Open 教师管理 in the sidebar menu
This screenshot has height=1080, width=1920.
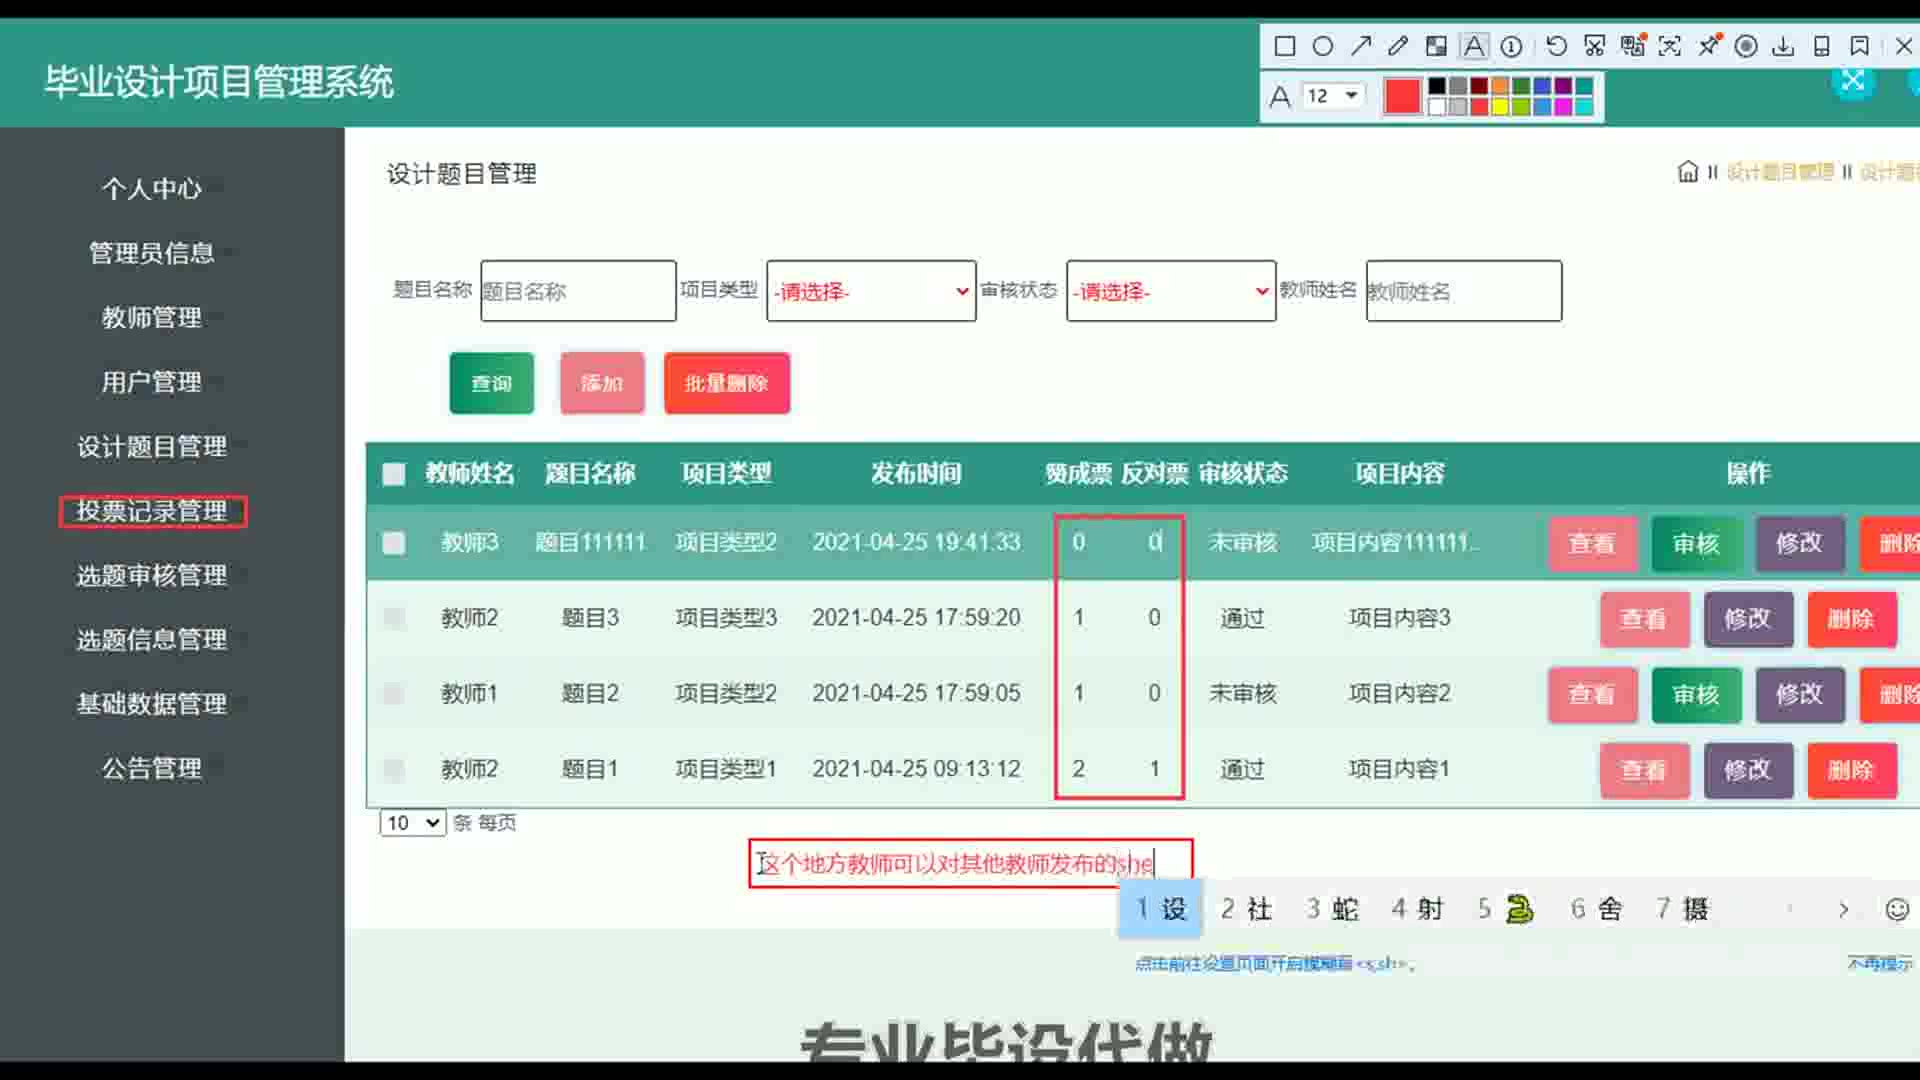152,317
